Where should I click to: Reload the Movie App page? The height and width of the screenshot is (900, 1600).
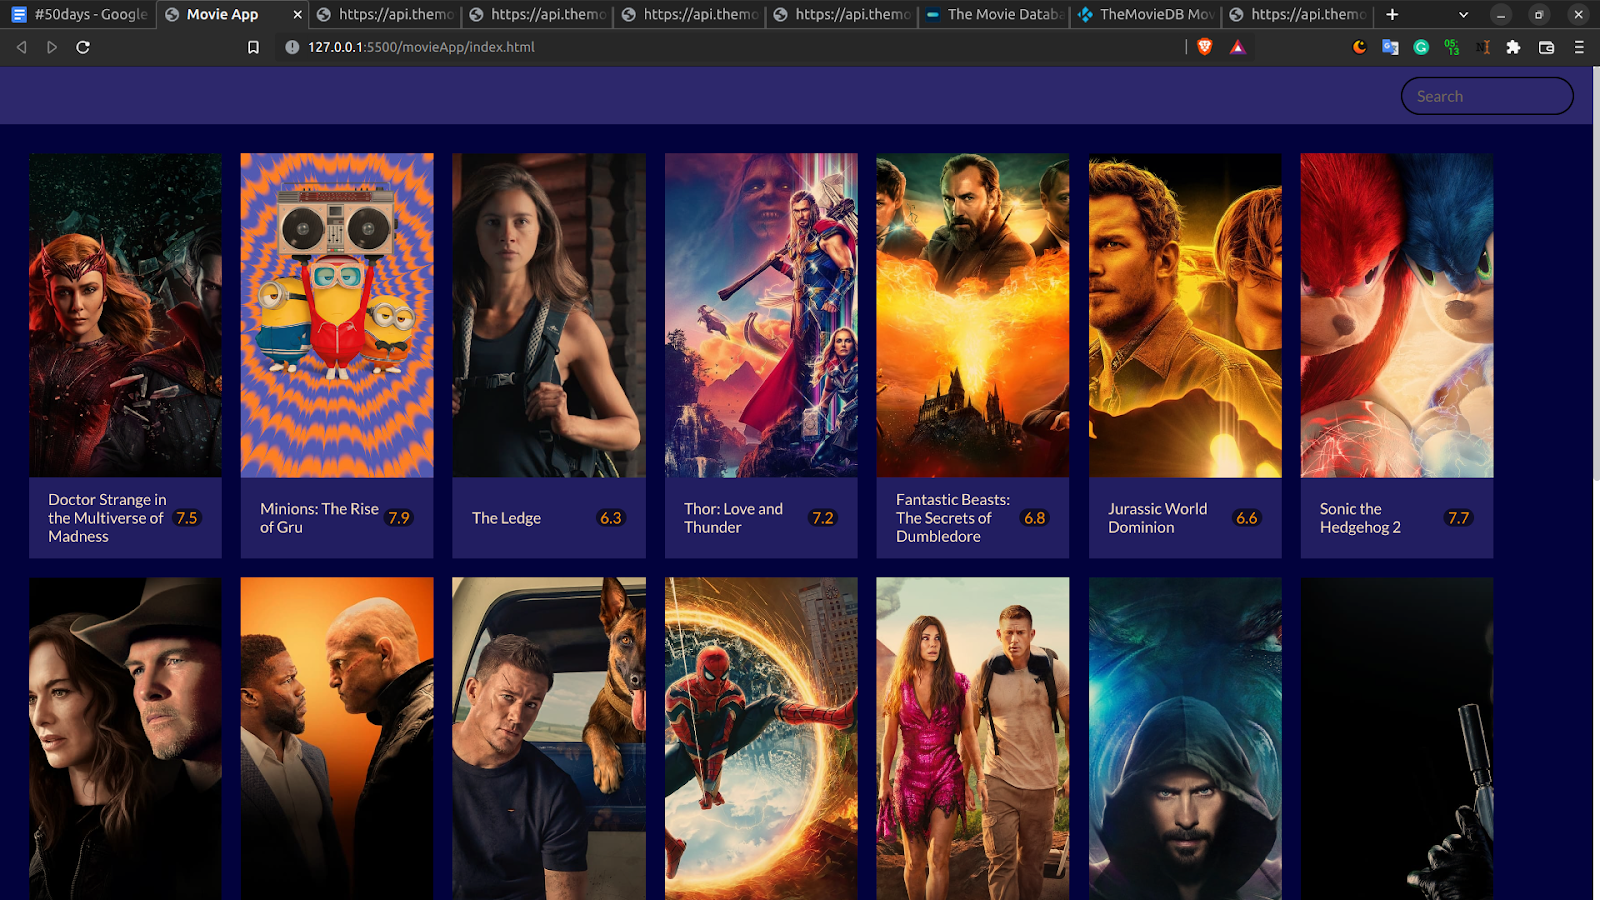point(83,47)
